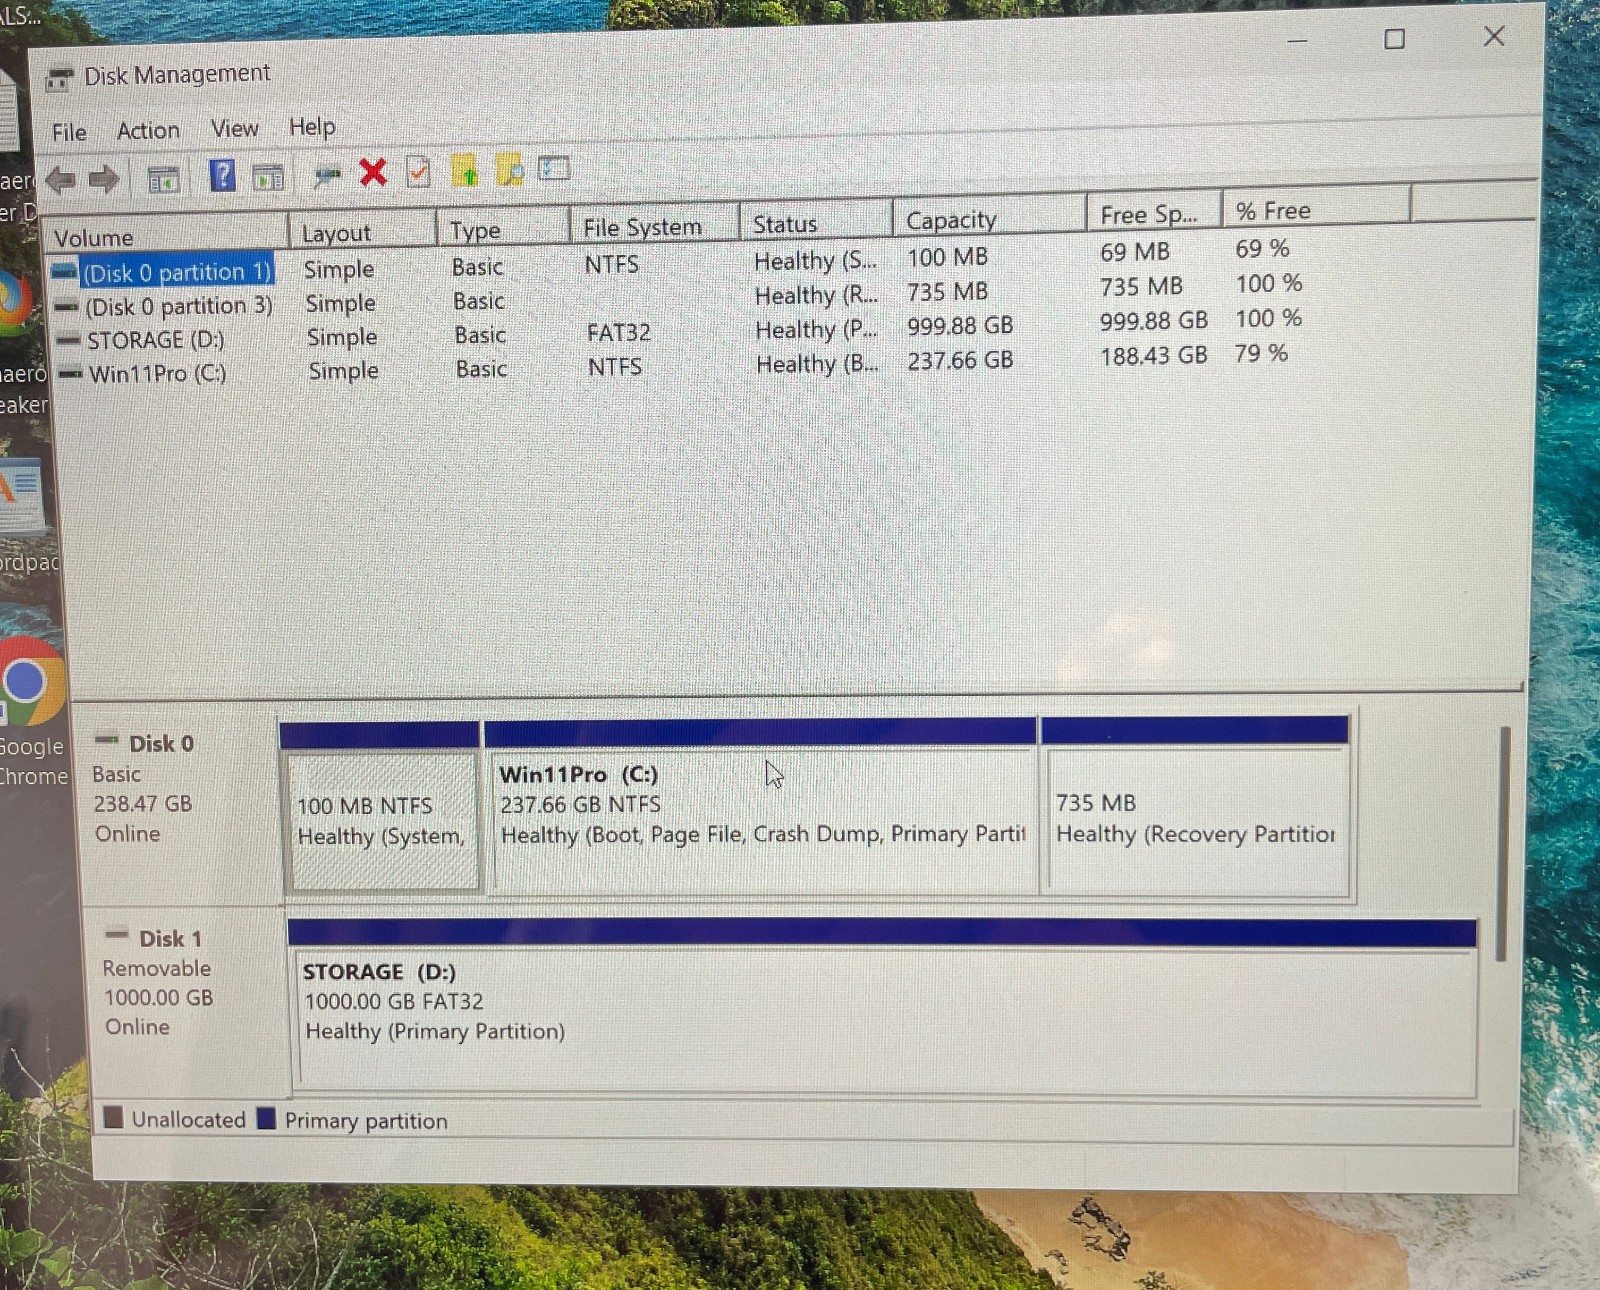This screenshot has height=1290, width=1600.
Task: Sort by Capacity column header
Action: pos(989,218)
